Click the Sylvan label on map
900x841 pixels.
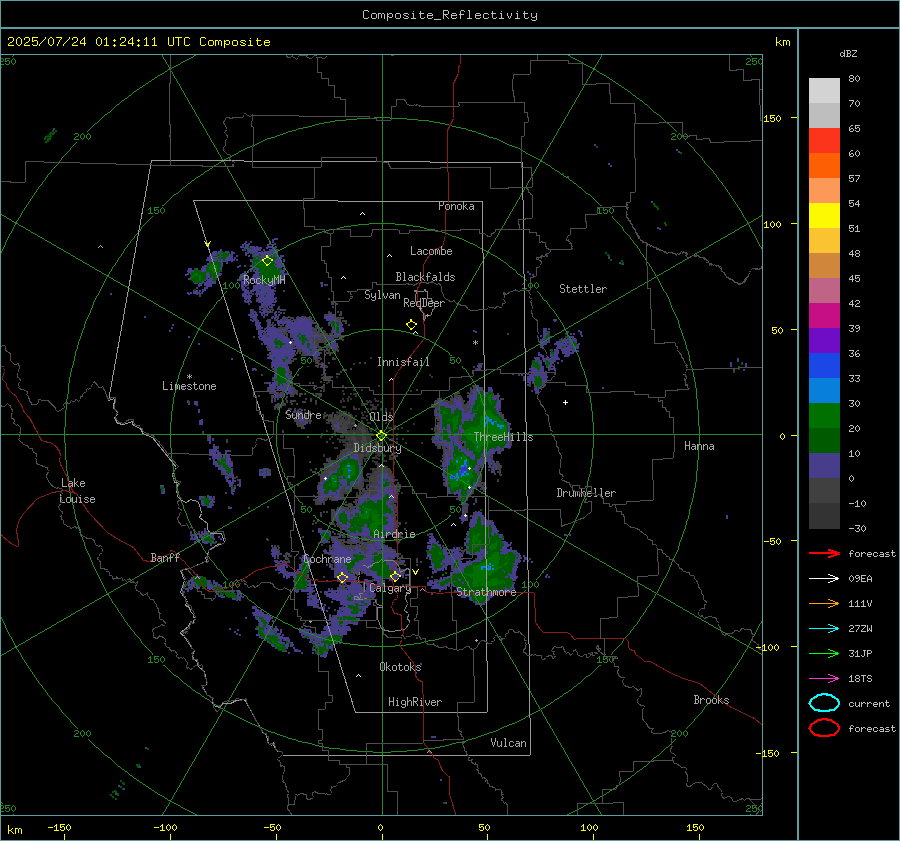click(x=382, y=294)
